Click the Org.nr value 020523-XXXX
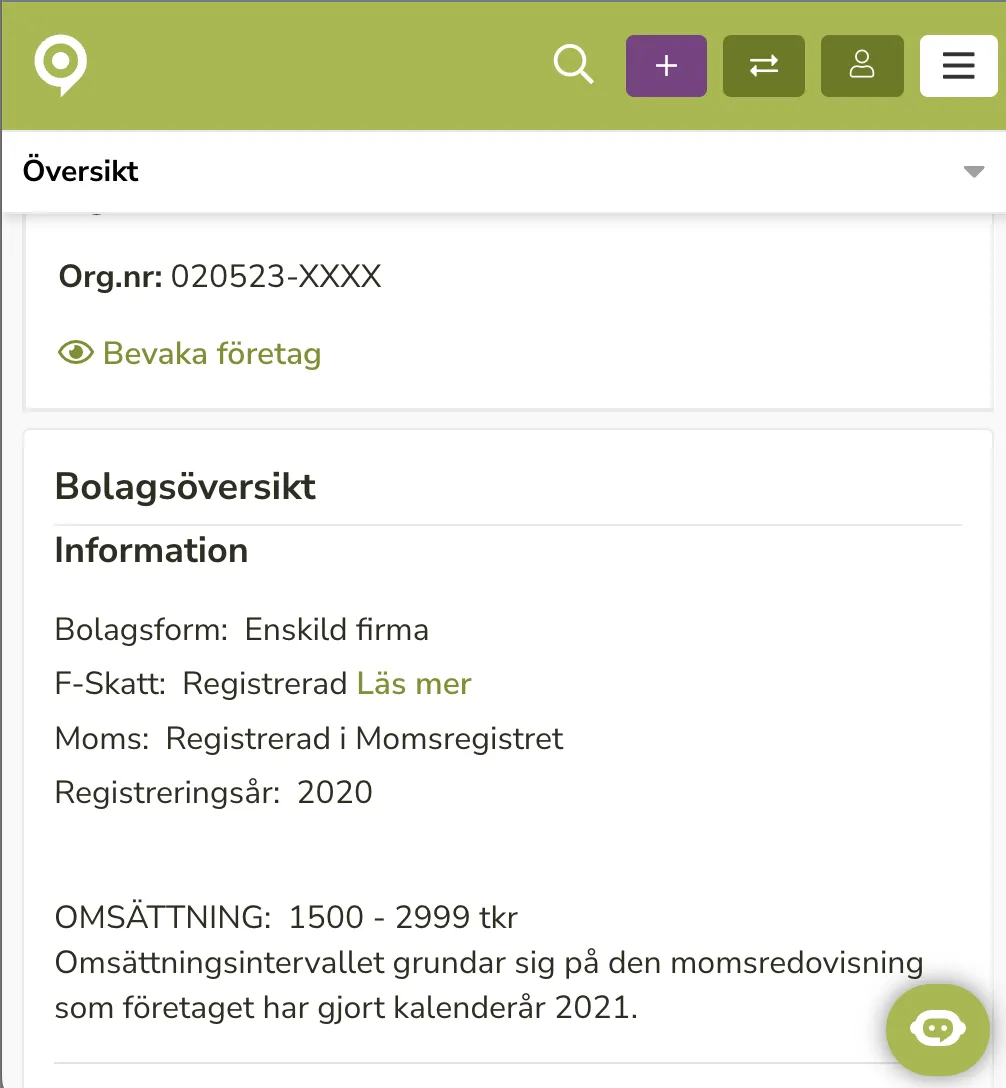 point(276,276)
